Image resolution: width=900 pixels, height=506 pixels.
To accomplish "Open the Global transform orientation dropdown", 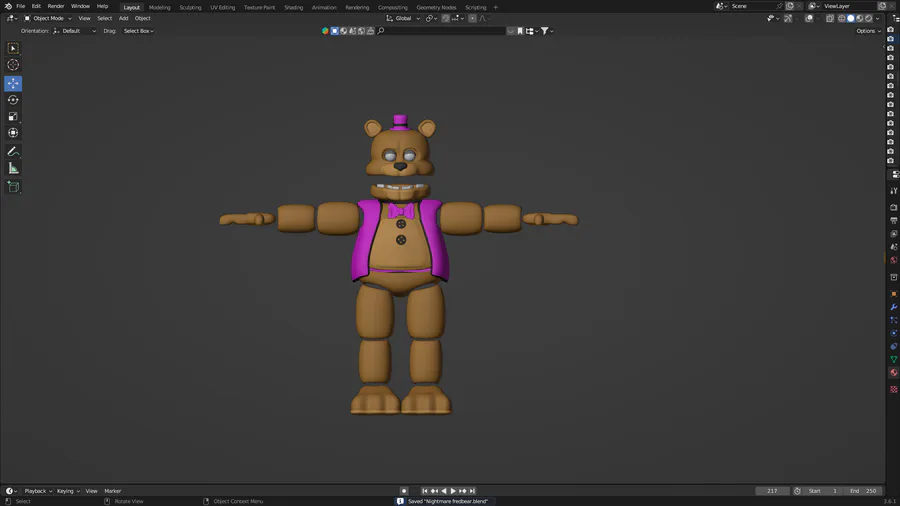I will pos(403,18).
